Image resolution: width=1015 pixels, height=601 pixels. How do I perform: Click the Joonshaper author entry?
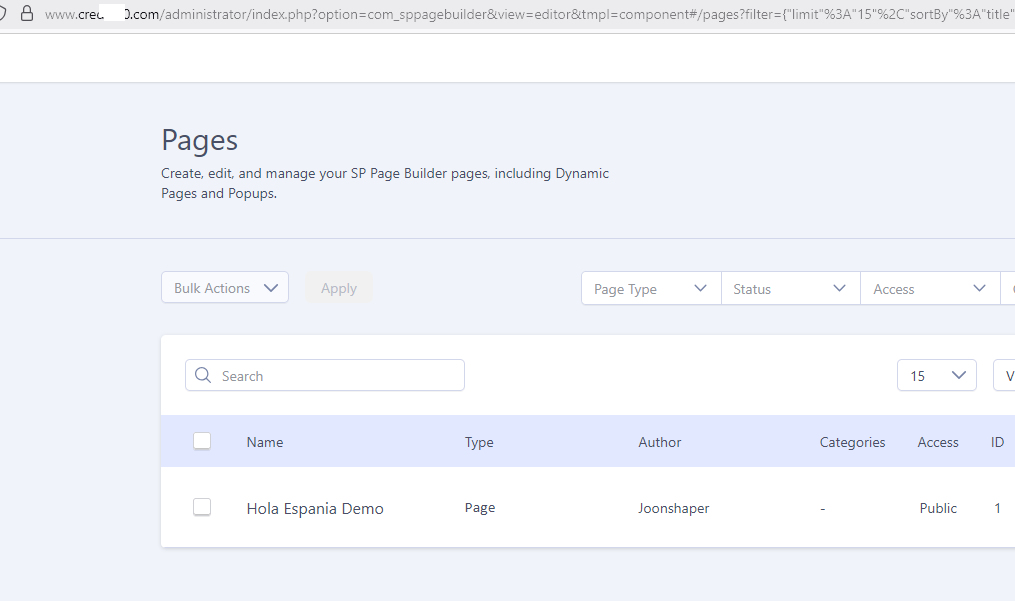(674, 508)
